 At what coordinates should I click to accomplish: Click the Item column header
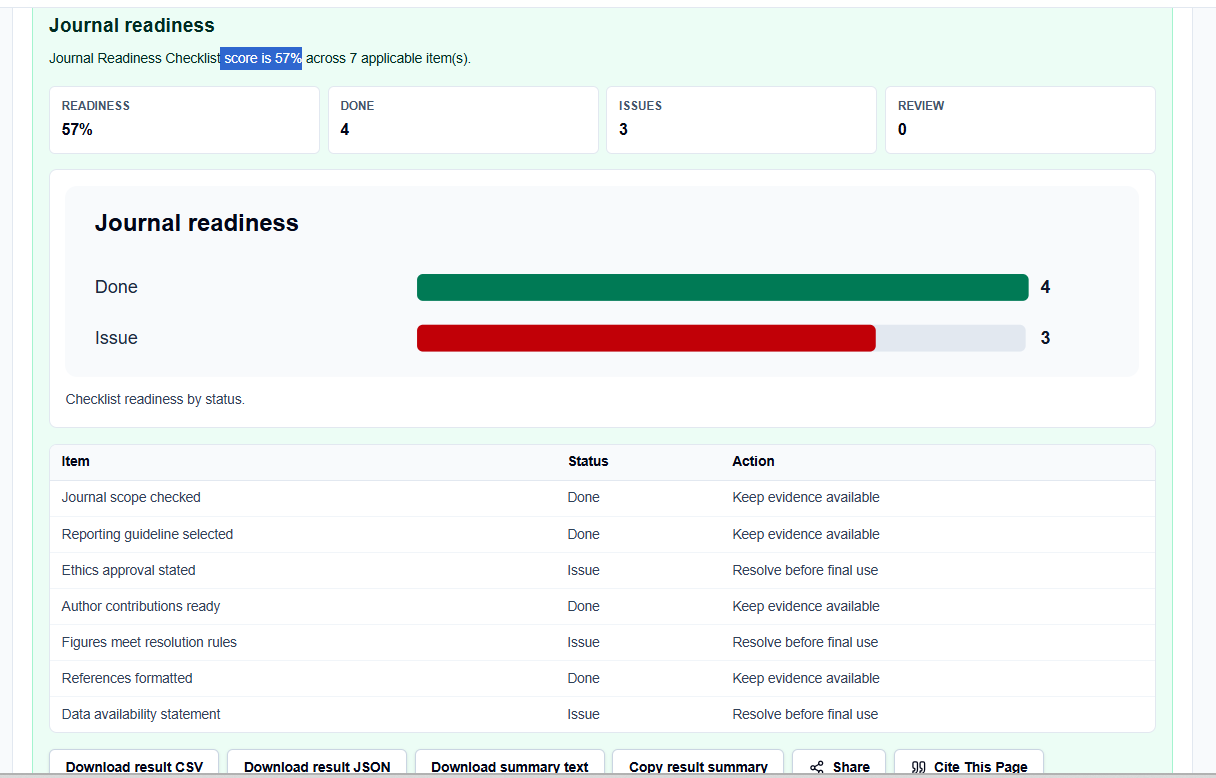coord(76,461)
